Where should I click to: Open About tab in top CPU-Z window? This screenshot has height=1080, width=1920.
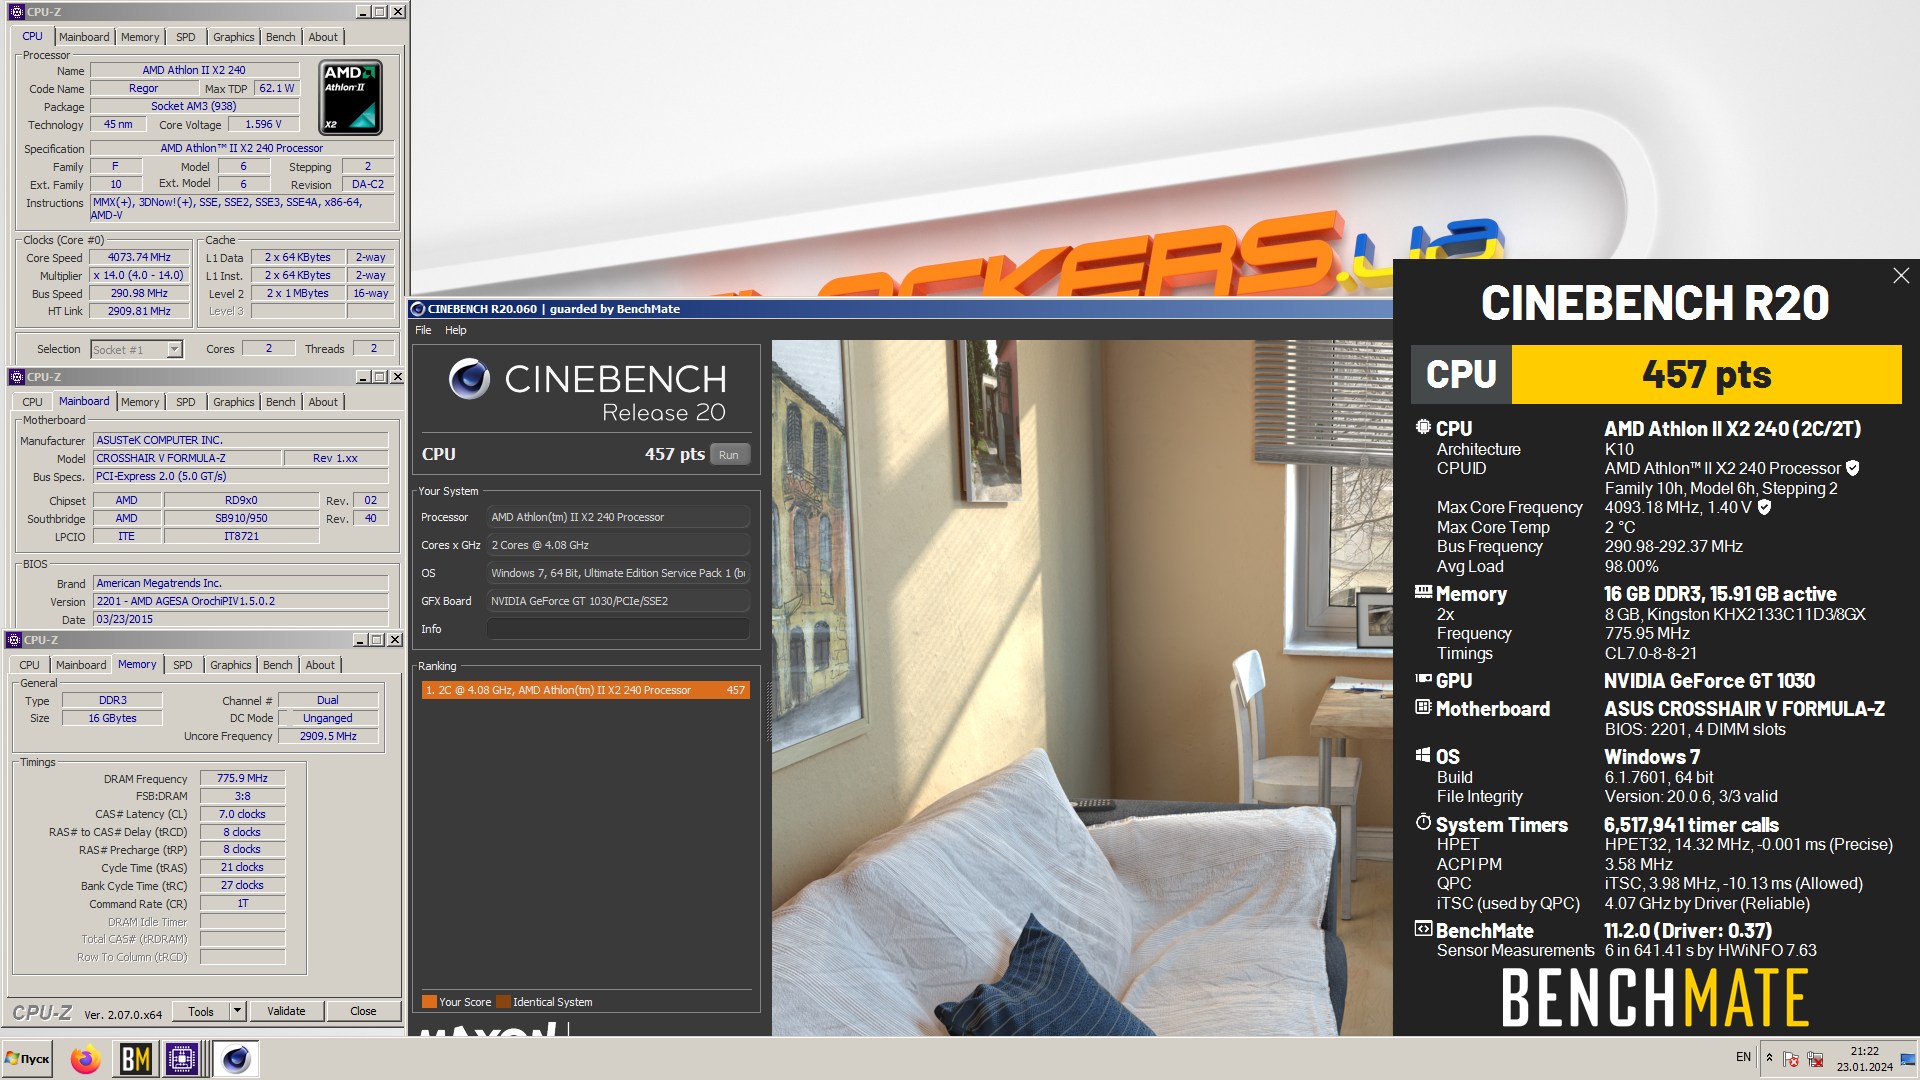point(323,37)
